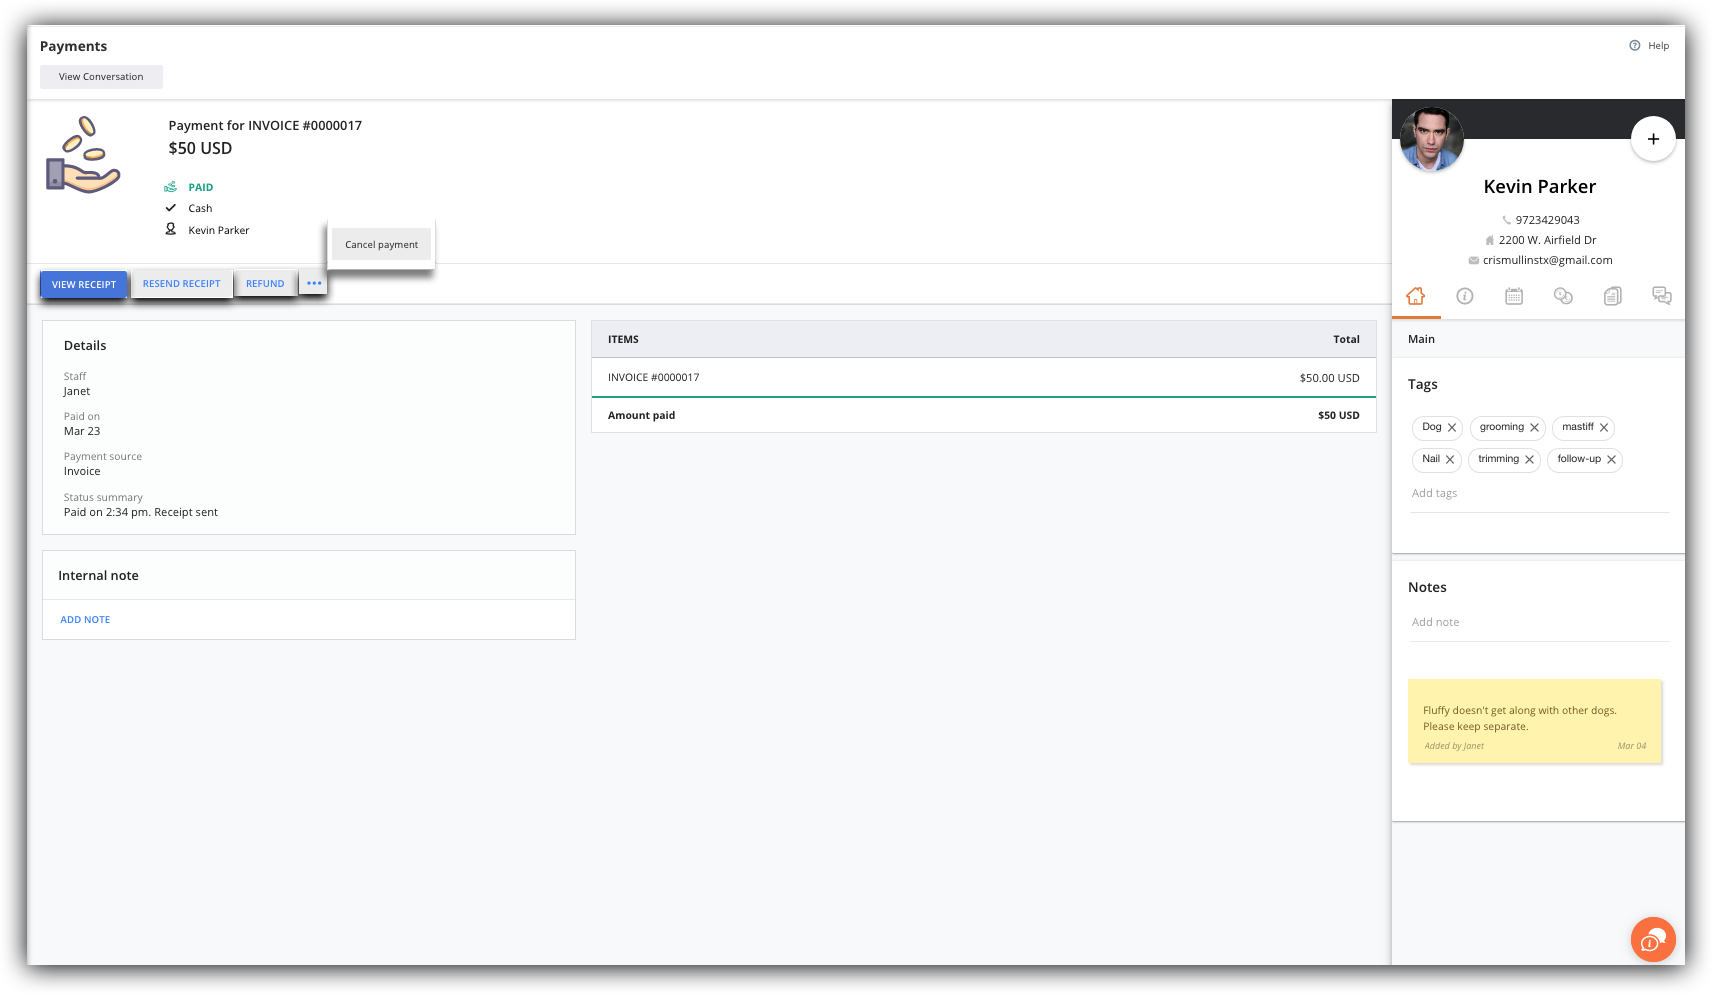Image resolution: width=1712 pixels, height=994 pixels.
Task: Click the VIEW RECEIPT button
Action: point(84,284)
